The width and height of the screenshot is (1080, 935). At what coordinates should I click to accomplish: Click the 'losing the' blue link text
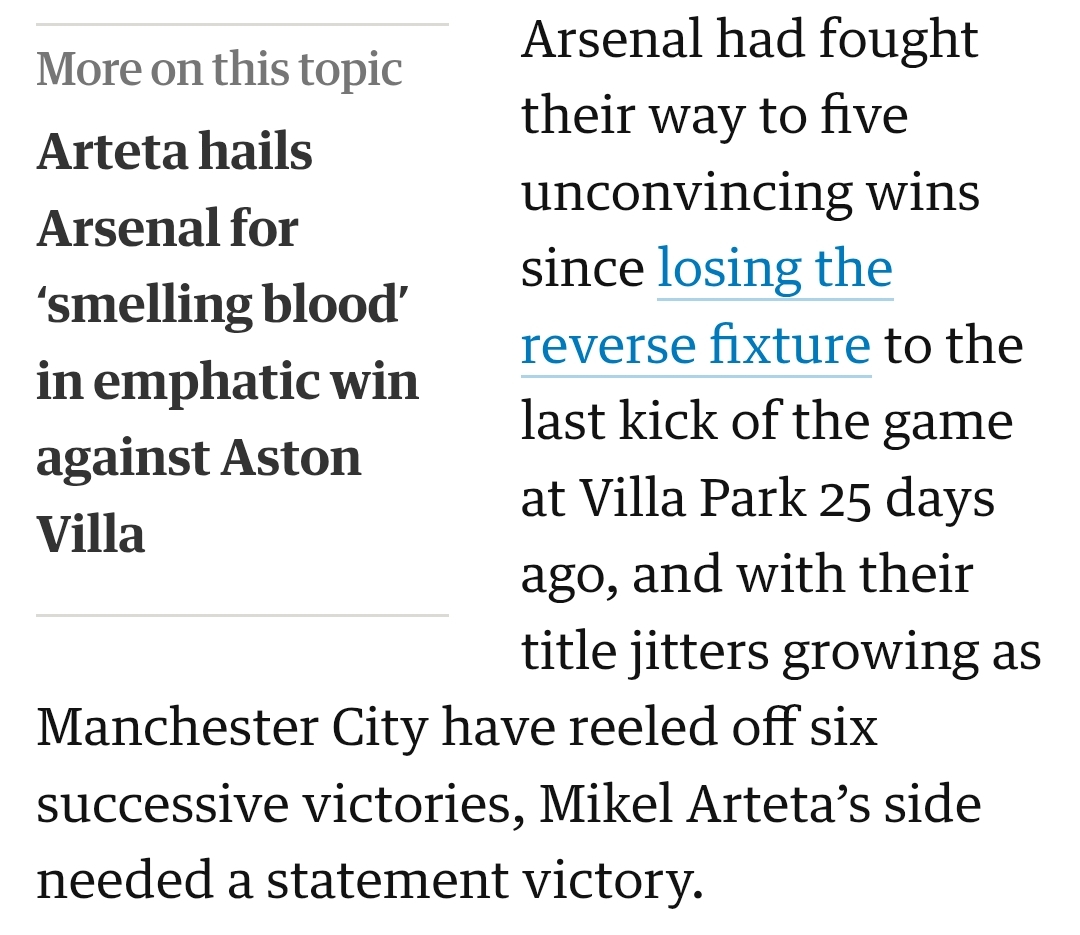click(775, 268)
